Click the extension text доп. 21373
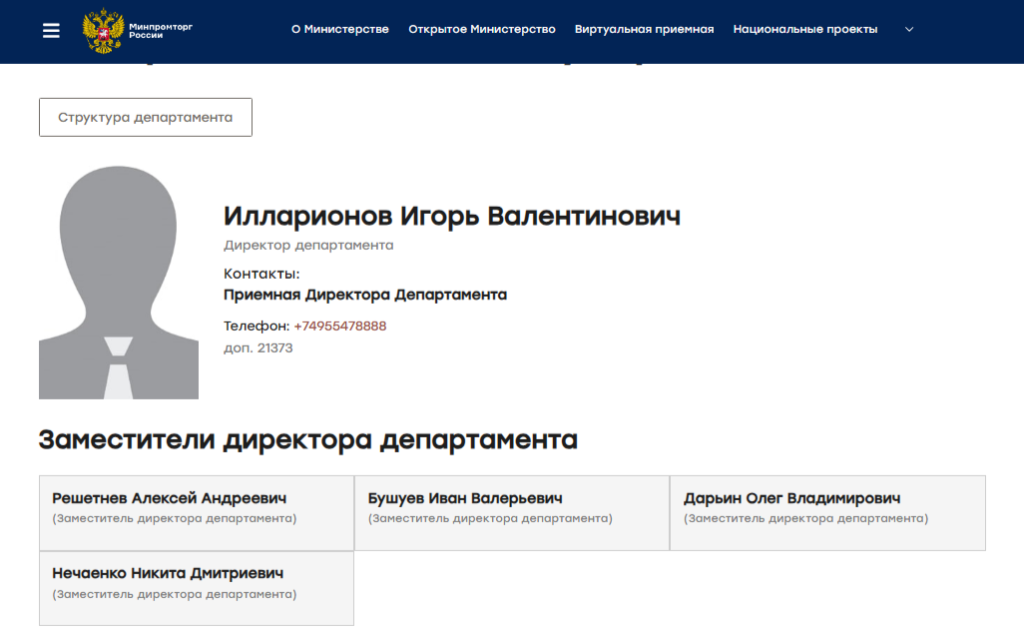The image size is (1024, 636). tap(258, 348)
